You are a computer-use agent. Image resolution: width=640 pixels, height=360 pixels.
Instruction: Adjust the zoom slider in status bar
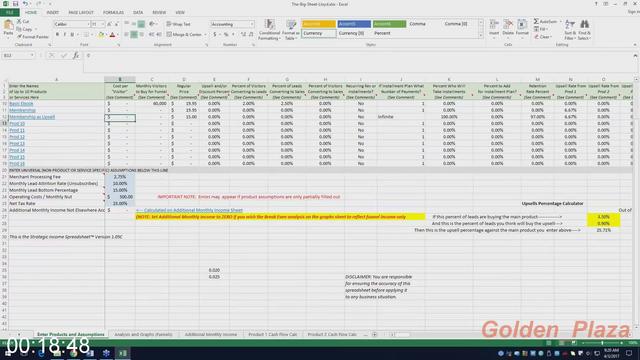[x=602, y=343]
